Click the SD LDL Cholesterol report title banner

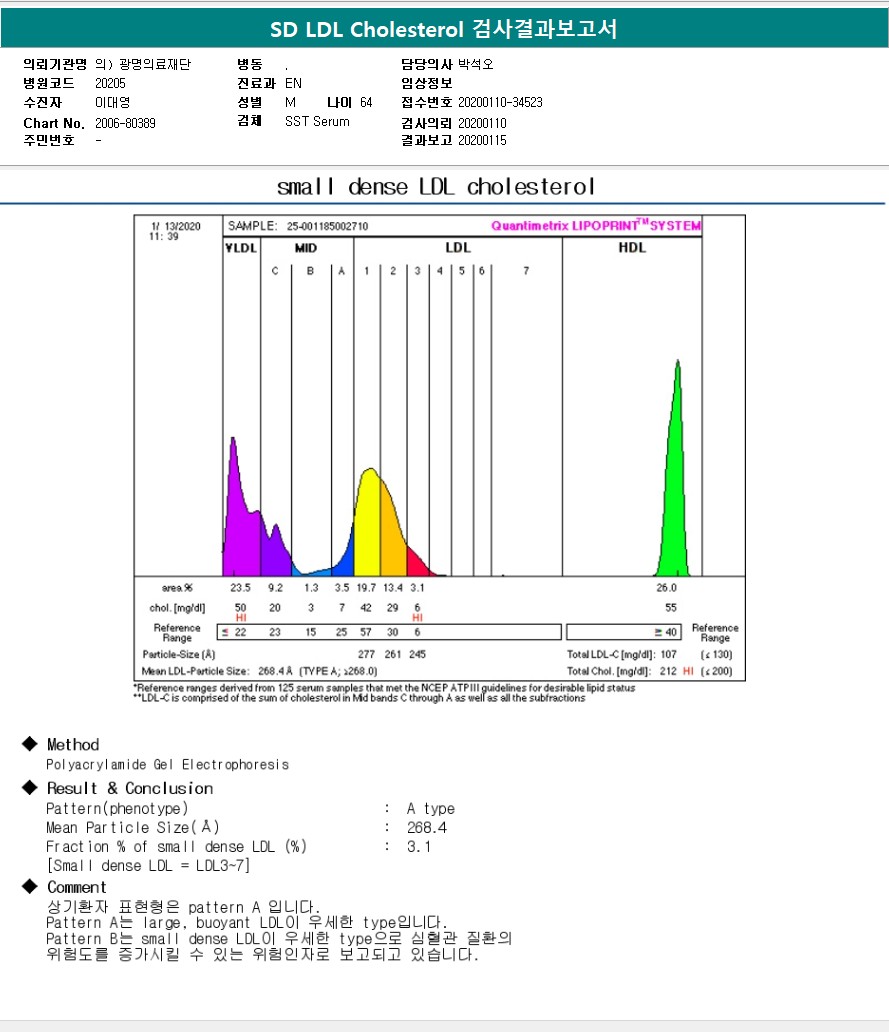444,30
